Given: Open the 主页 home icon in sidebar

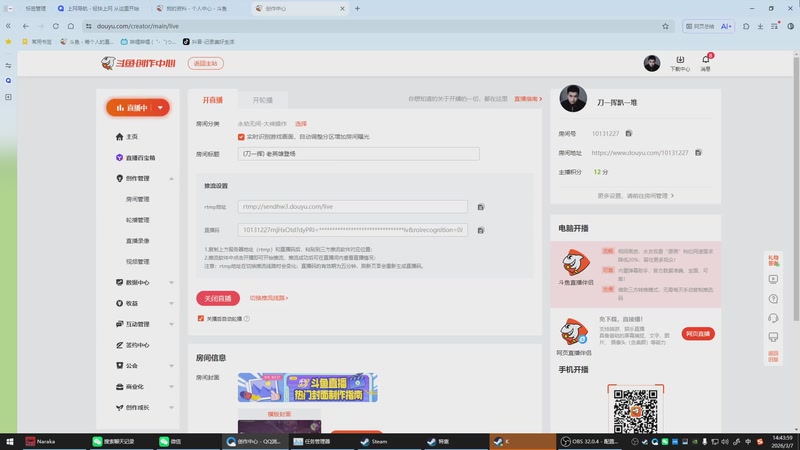Looking at the screenshot, I should pos(119,137).
